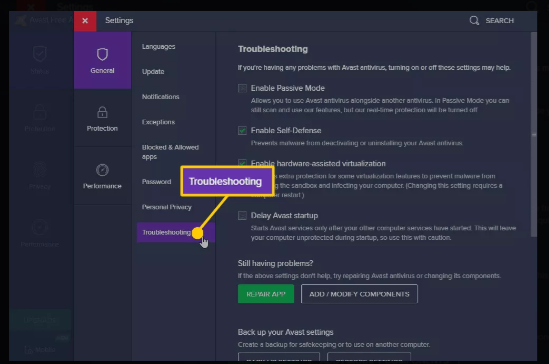
Task: Open Update settings
Action: click(153, 71)
